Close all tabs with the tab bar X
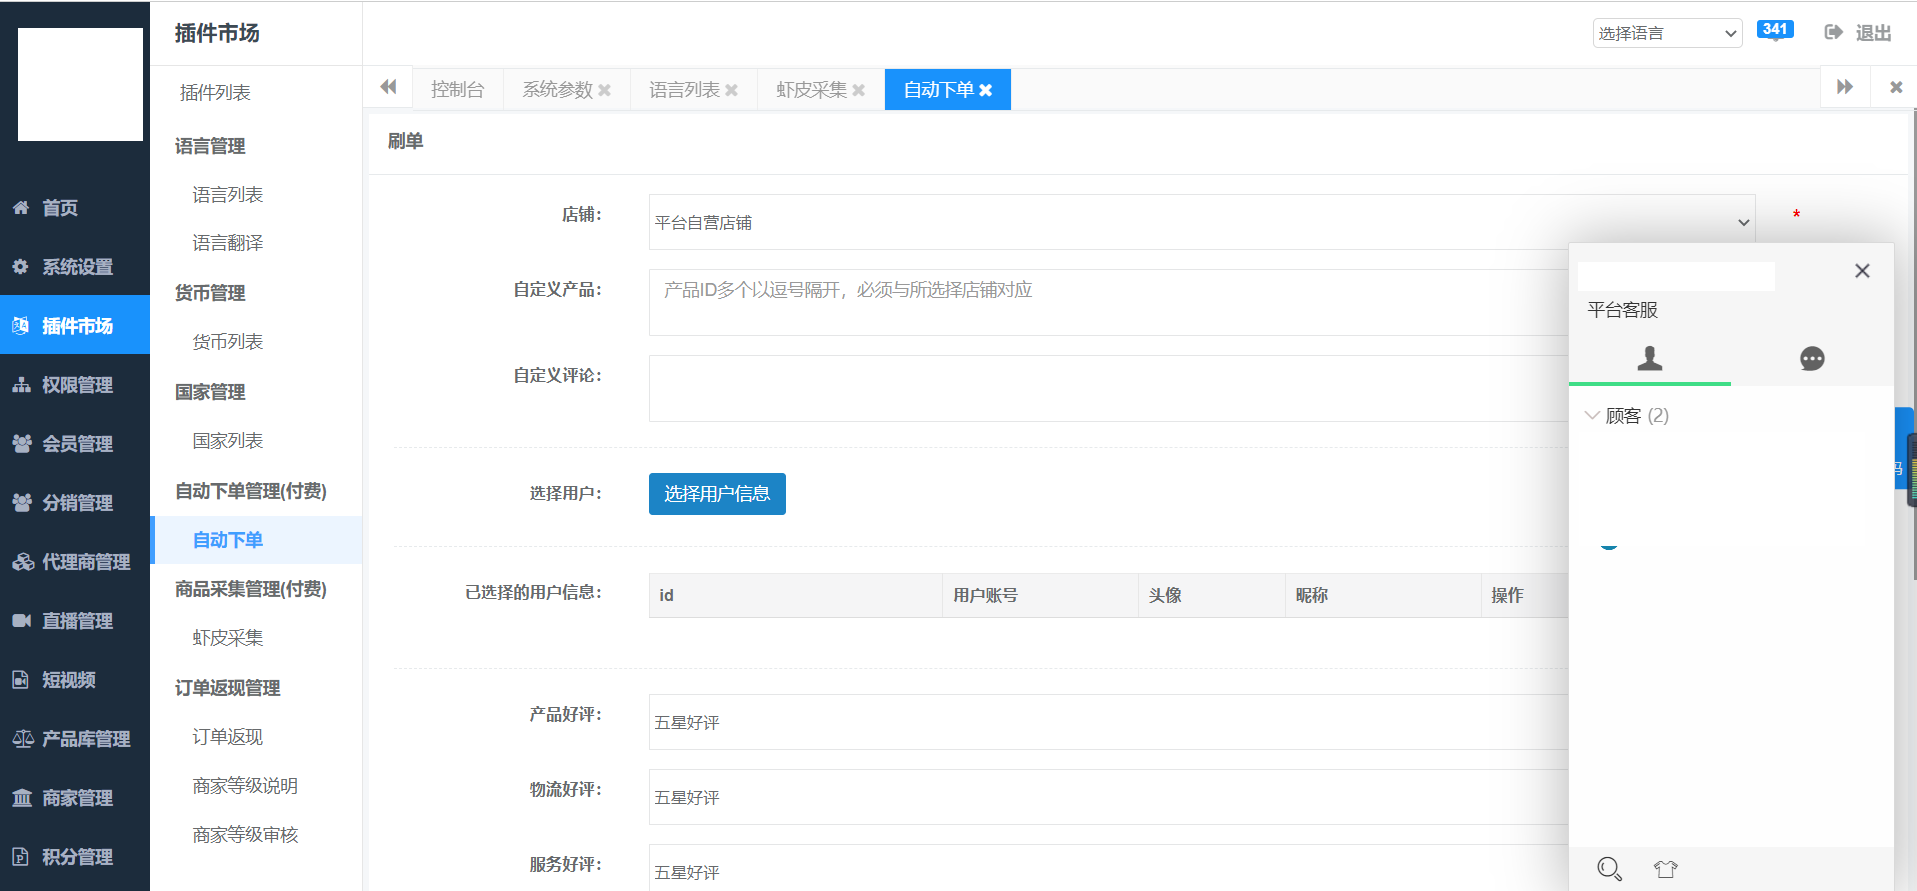This screenshot has height=891, width=1917. (1896, 88)
